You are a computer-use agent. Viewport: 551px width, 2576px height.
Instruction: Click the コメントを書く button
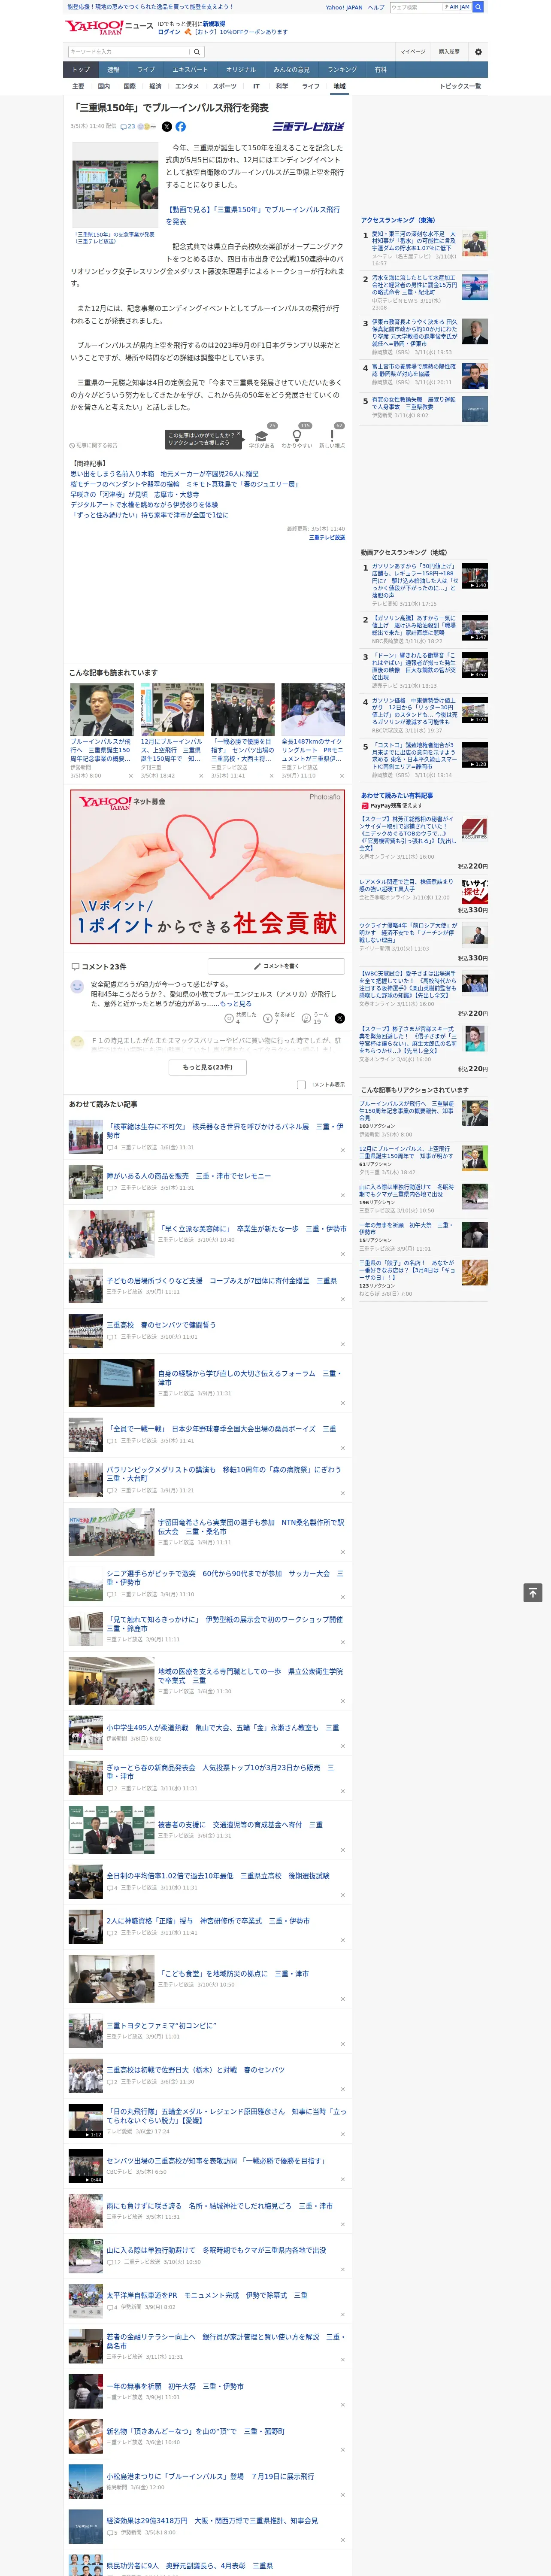[277, 966]
